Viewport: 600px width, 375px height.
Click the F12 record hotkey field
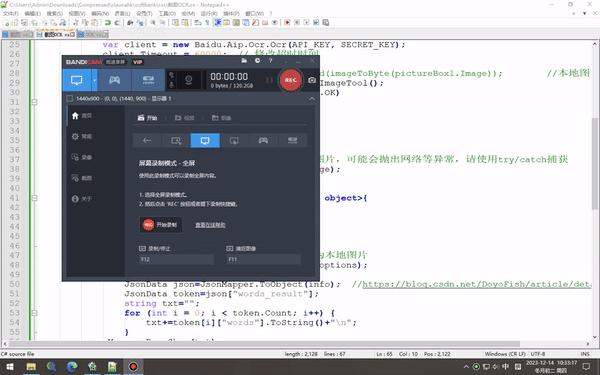pyautogui.click(x=176, y=259)
